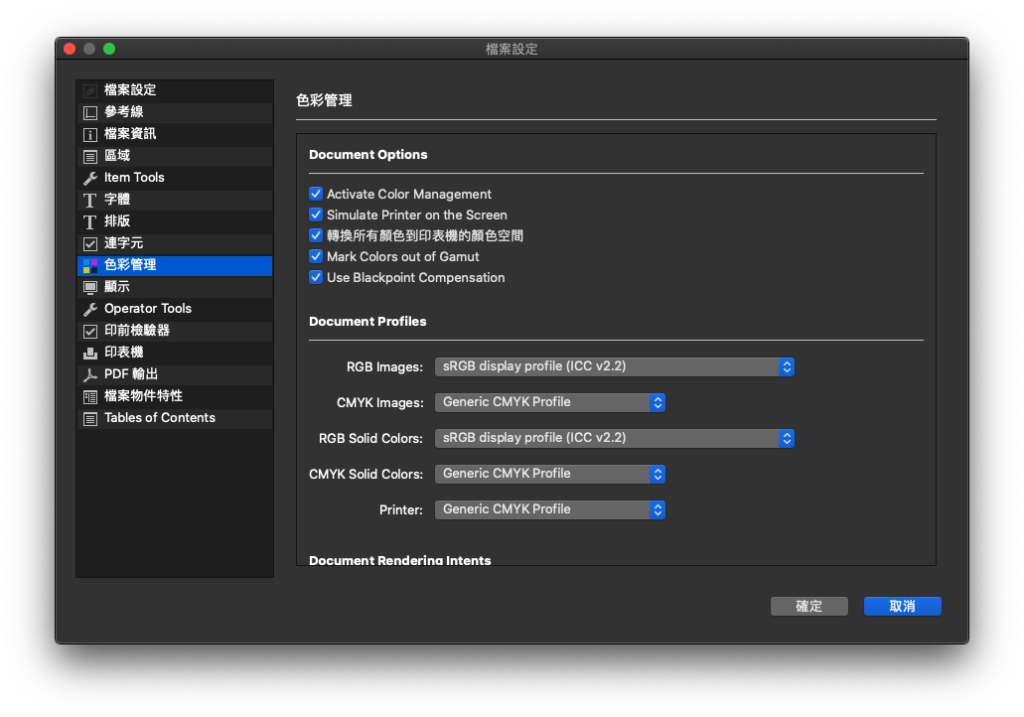Screen dimensions: 1024x717
Task: Click the 檔案設定 window title text
Action: coord(511,49)
